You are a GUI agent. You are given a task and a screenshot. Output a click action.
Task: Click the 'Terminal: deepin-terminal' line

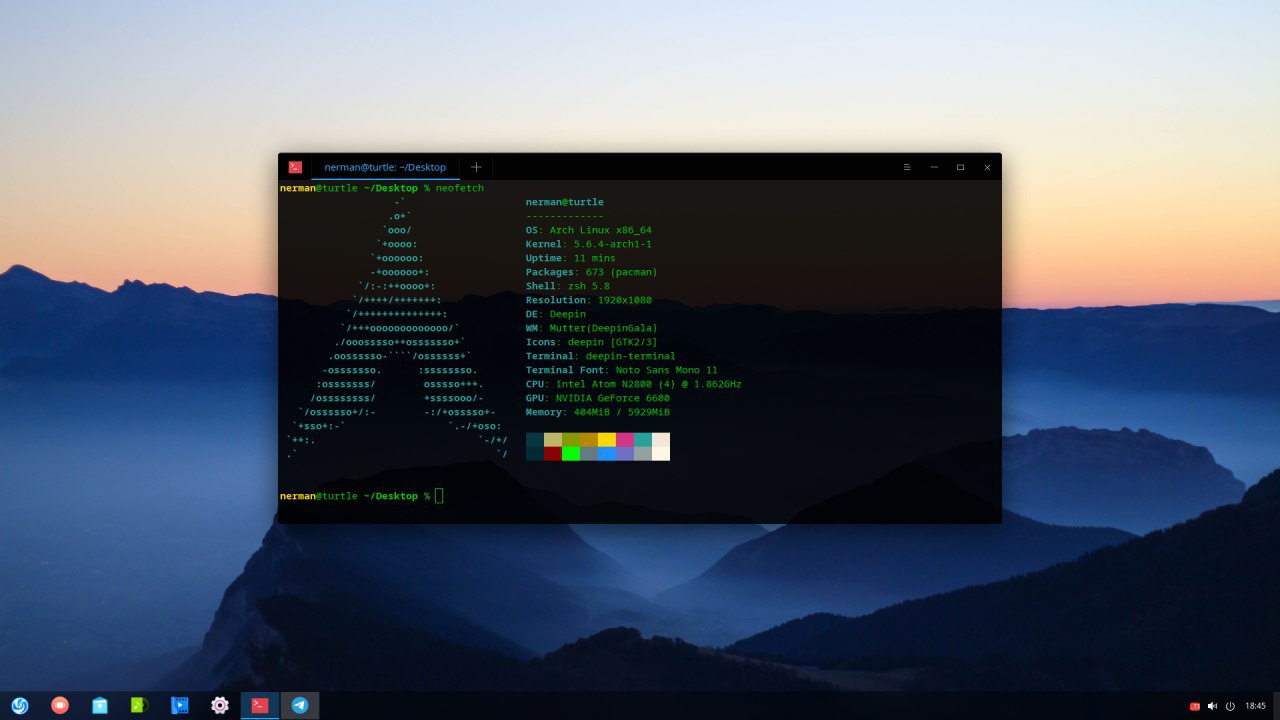click(601, 356)
